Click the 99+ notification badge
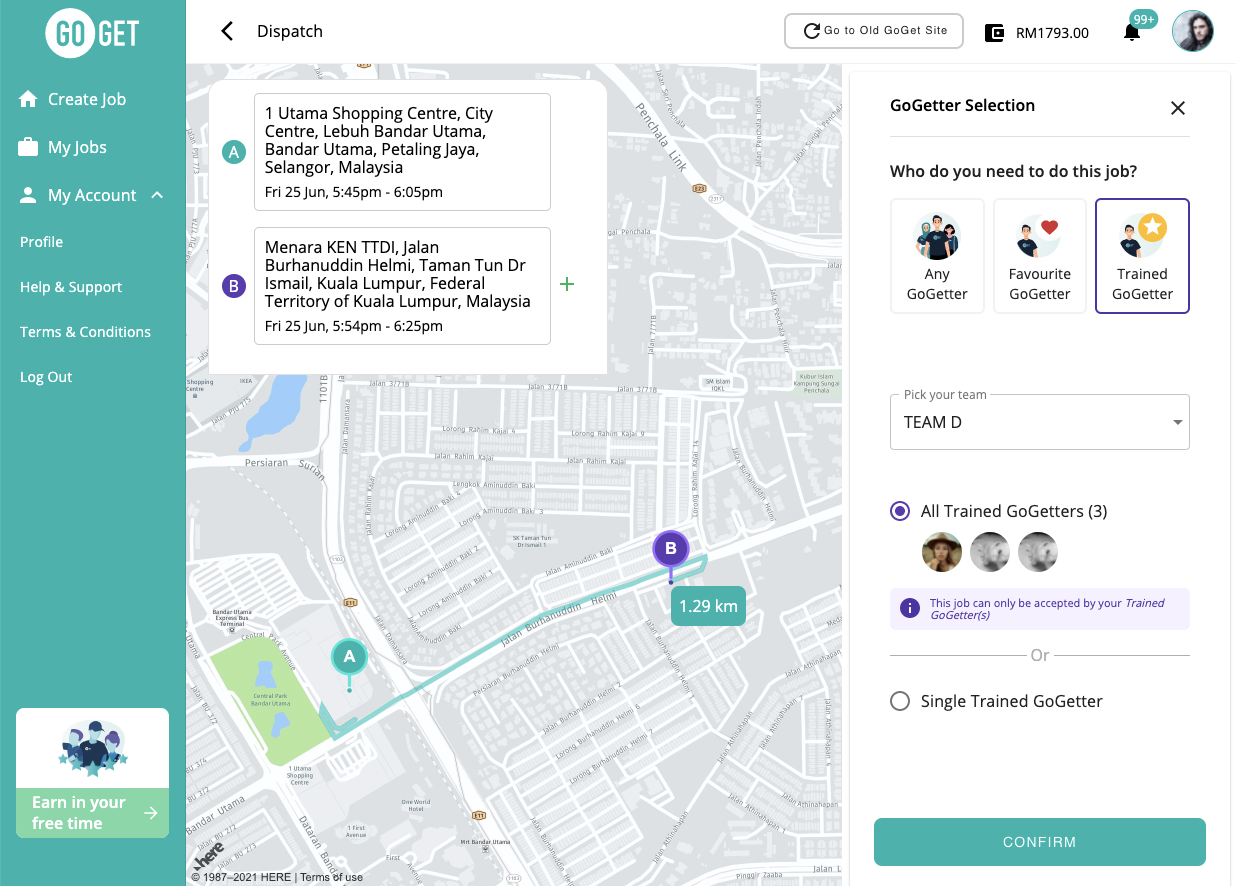Viewport: 1236px width, 886px height. point(1144,19)
